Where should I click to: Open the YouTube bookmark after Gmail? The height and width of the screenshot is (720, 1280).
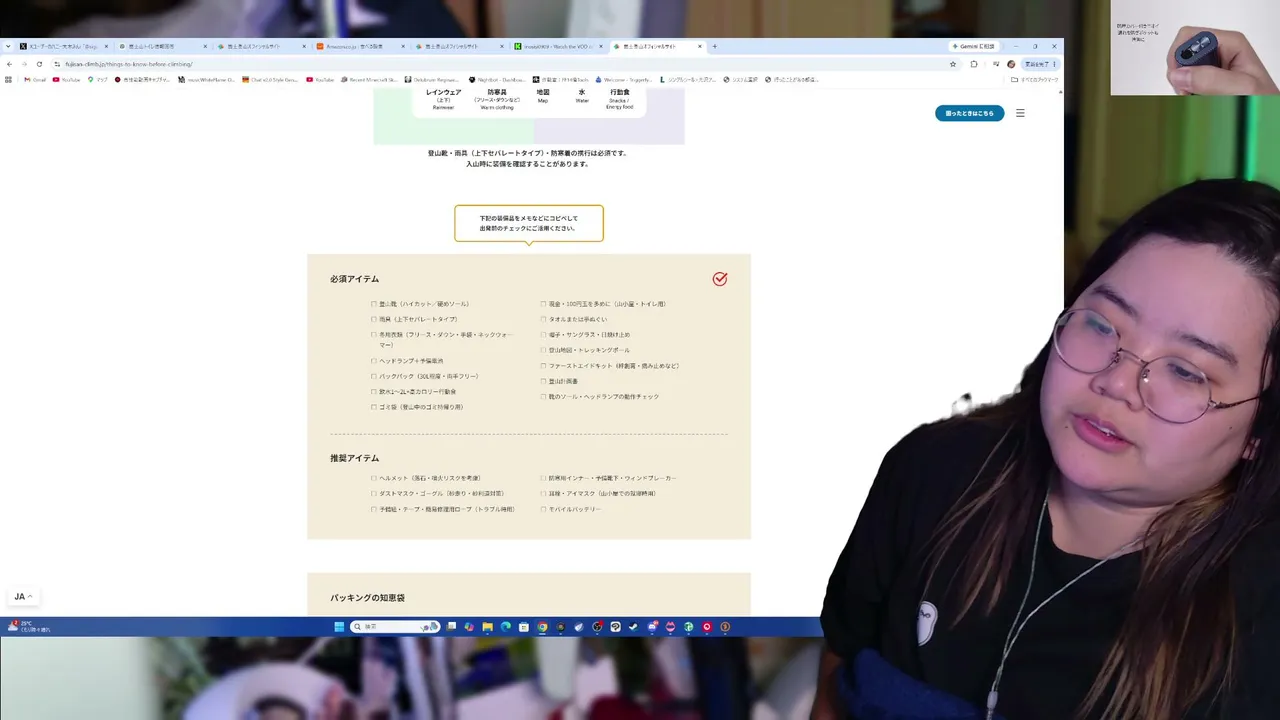click(x=66, y=80)
